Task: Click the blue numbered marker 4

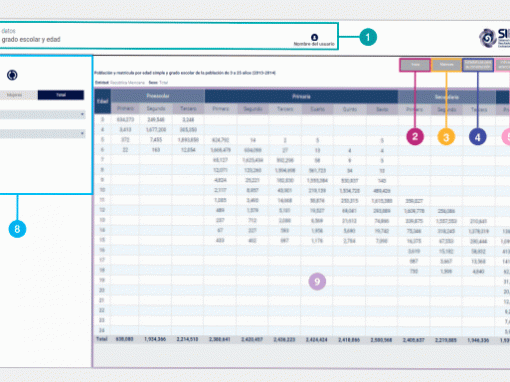Action: [477, 137]
